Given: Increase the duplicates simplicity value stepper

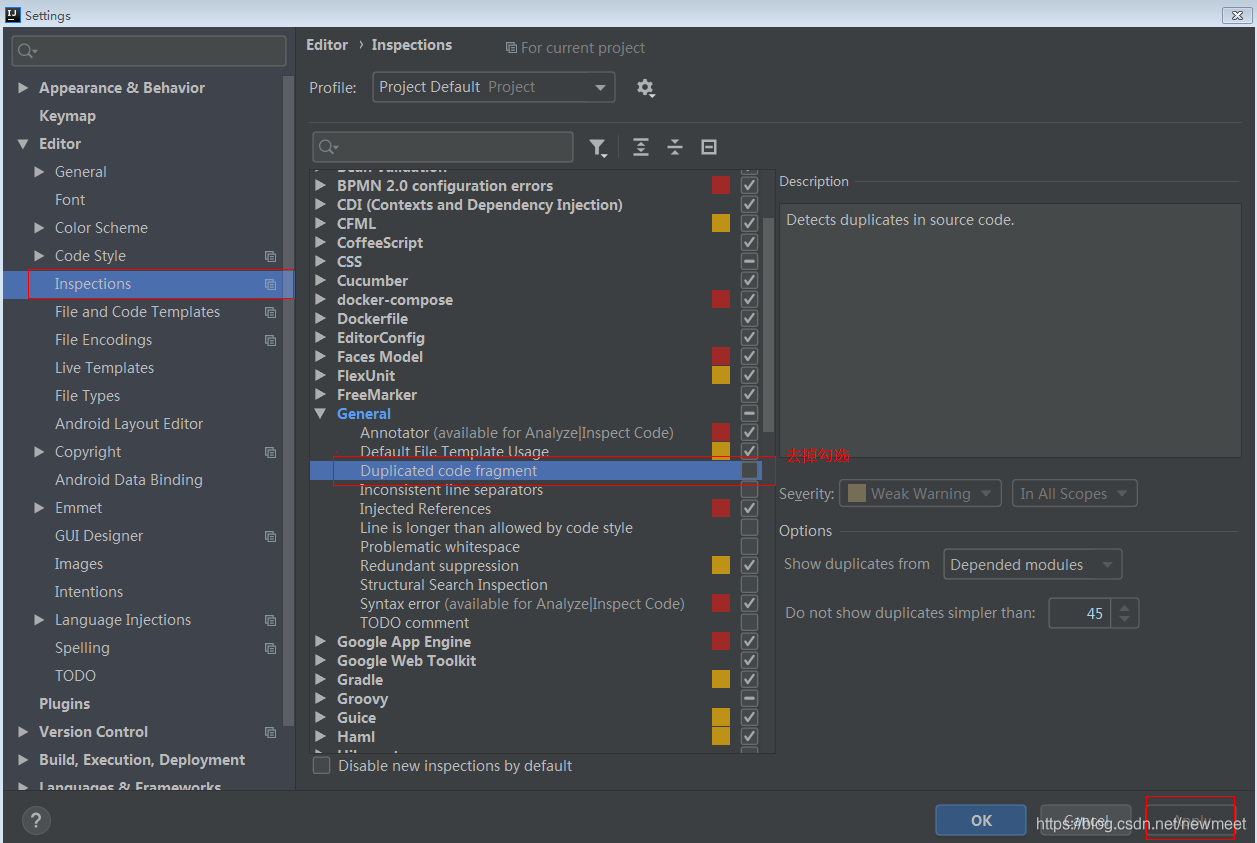Looking at the screenshot, I should click(x=1125, y=607).
